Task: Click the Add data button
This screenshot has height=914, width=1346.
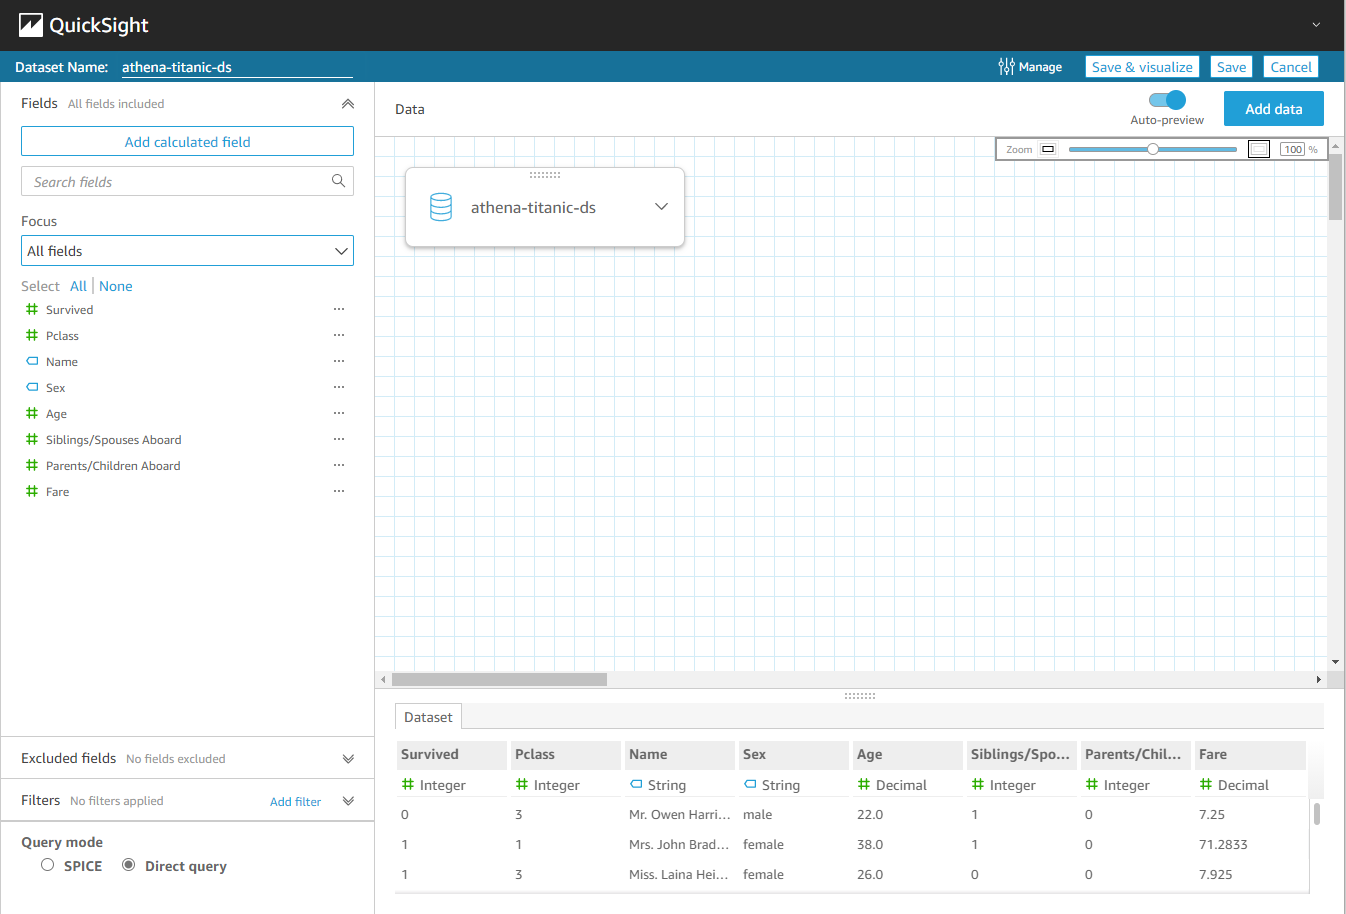Action: coord(1274,109)
